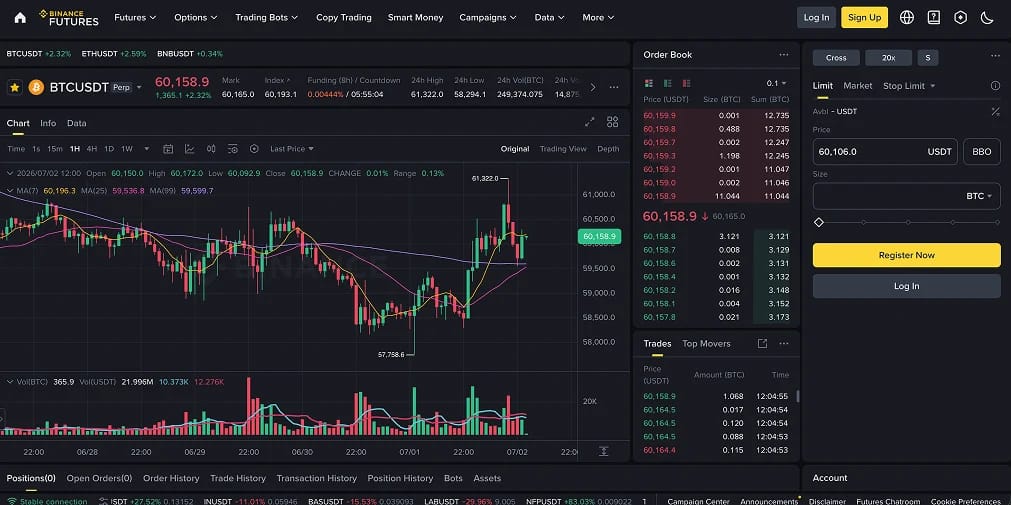Switch to Market order tab

click(x=858, y=86)
